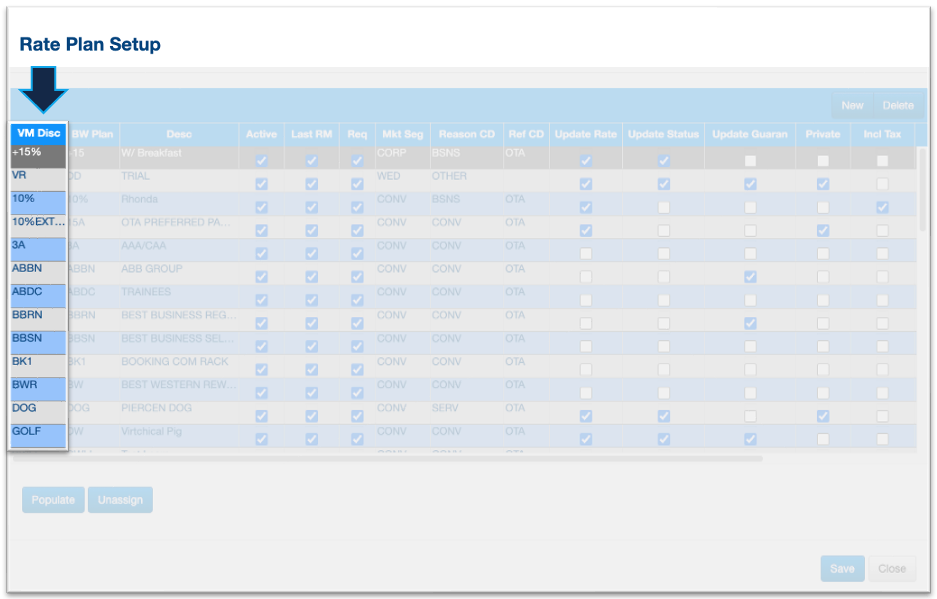937x599 pixels.
Task: Toggle Active checkbox for W/ Breakfast row
Action: pos(261,161)
